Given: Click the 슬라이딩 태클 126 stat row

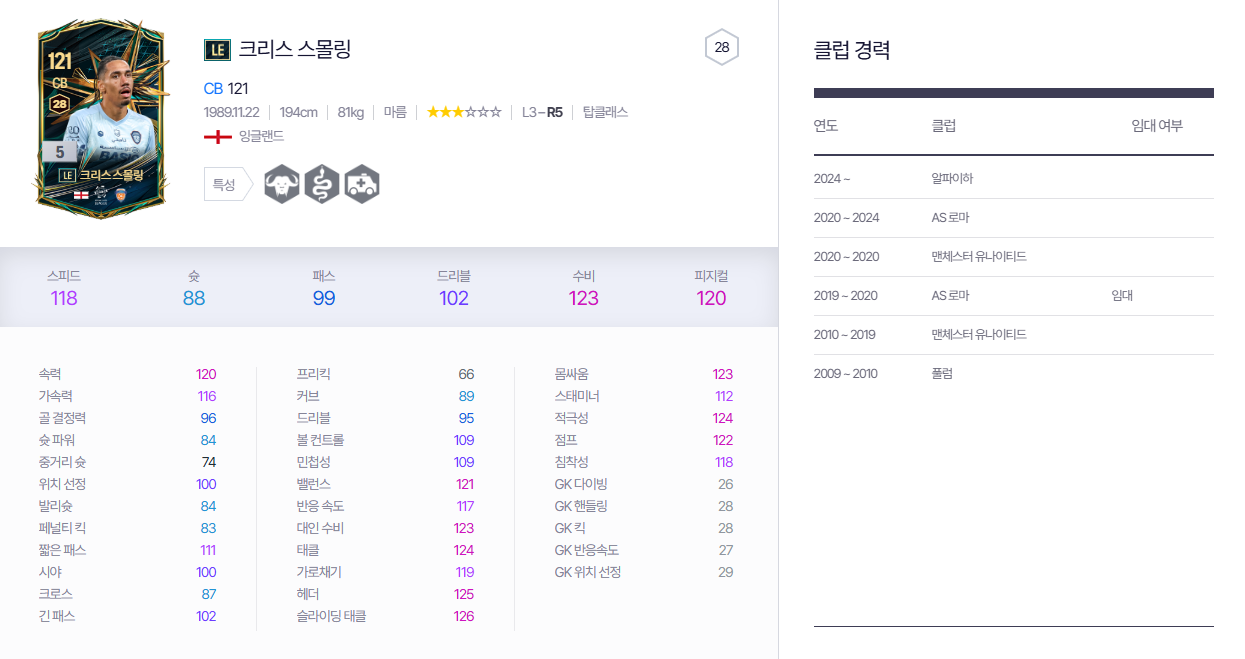Looking at the screenshot, I should (385, 616).
